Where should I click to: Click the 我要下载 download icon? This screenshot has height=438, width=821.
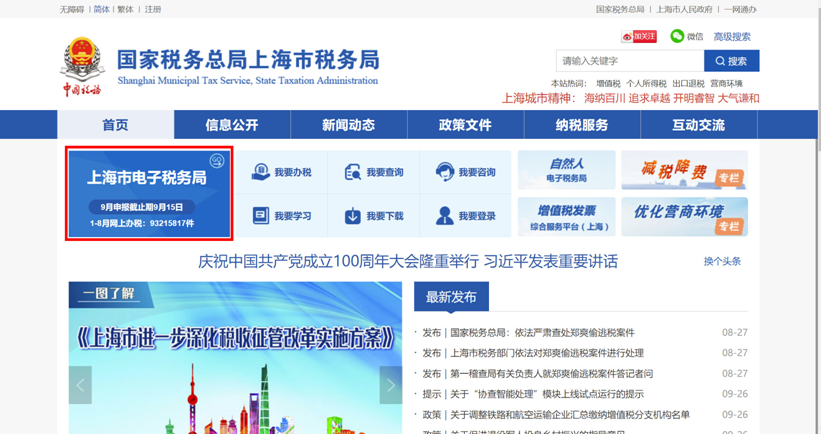pyautogui.click(x=352, y=216)
